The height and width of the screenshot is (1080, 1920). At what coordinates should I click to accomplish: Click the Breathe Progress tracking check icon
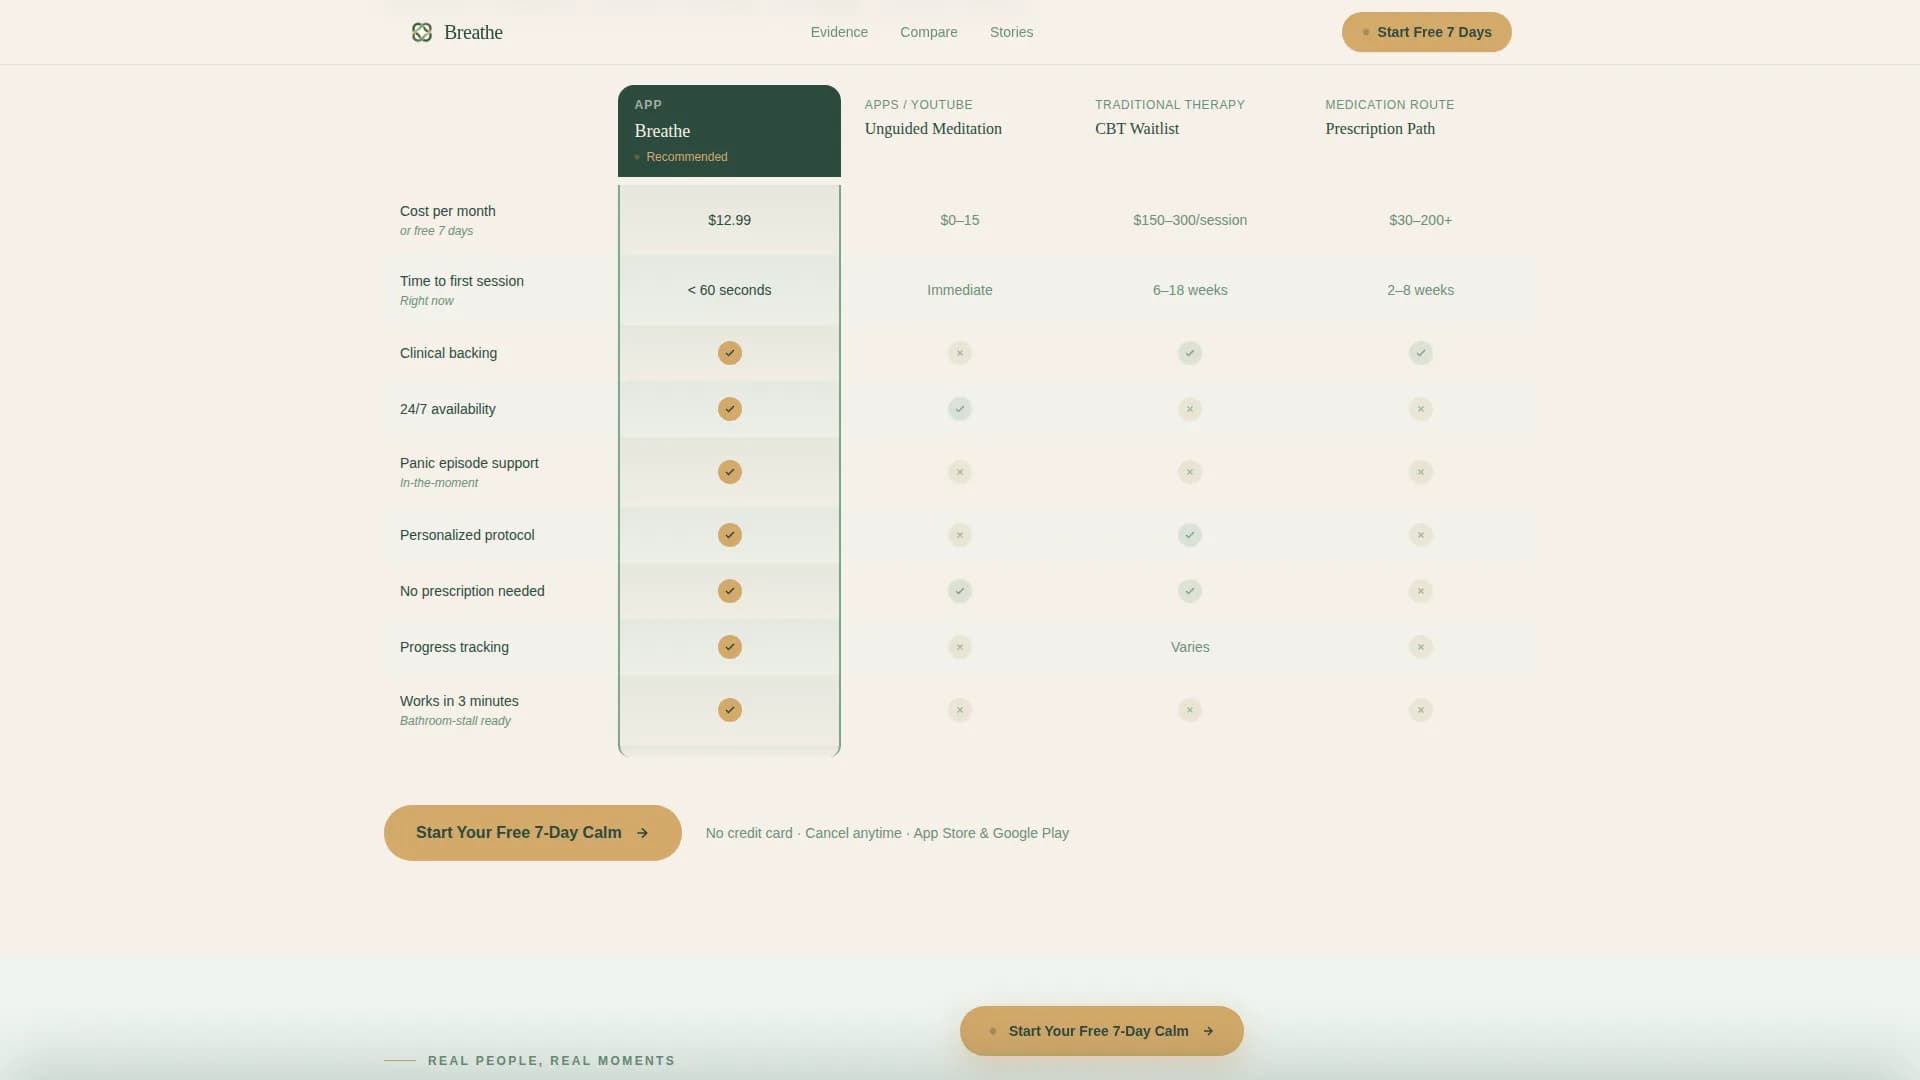pyautogui.click(x=729, y=647)
